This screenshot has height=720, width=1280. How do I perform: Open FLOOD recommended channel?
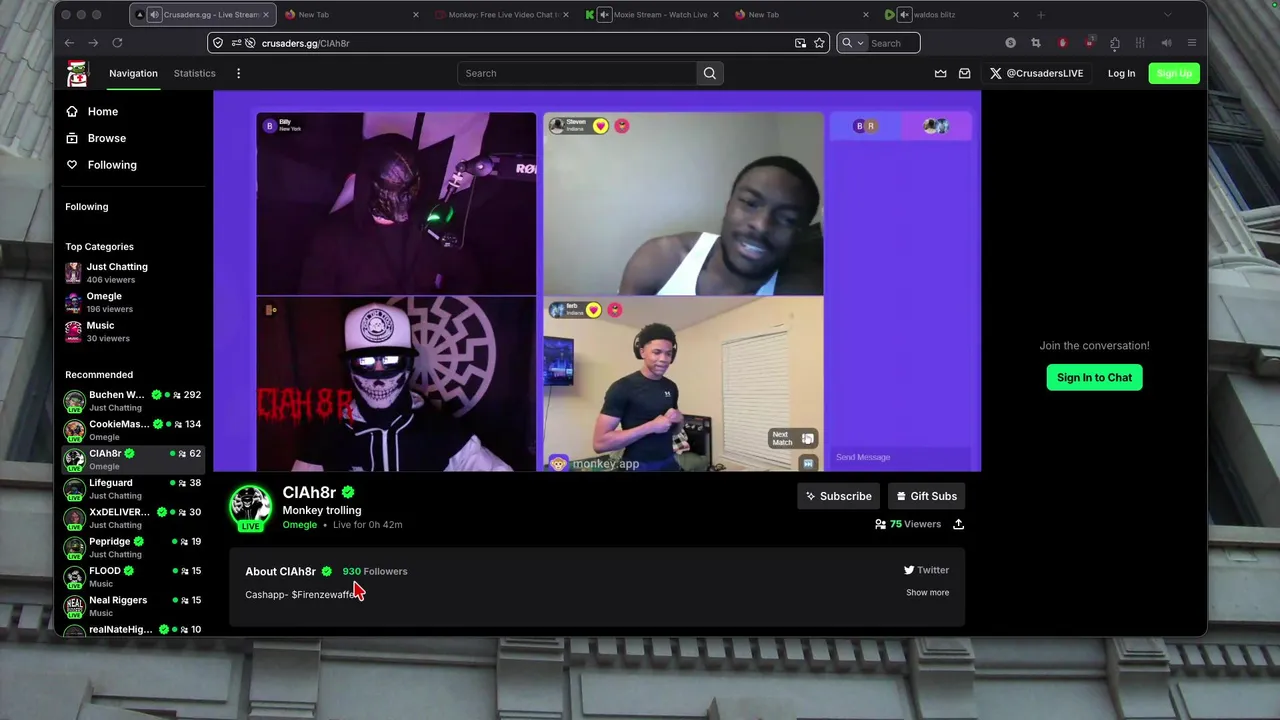[x=133, y=577]
